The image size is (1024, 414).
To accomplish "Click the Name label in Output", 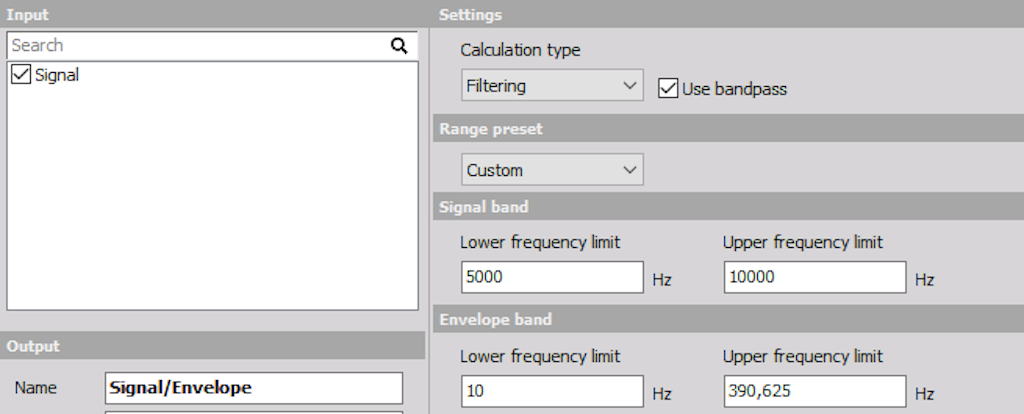I will point(35,388).
